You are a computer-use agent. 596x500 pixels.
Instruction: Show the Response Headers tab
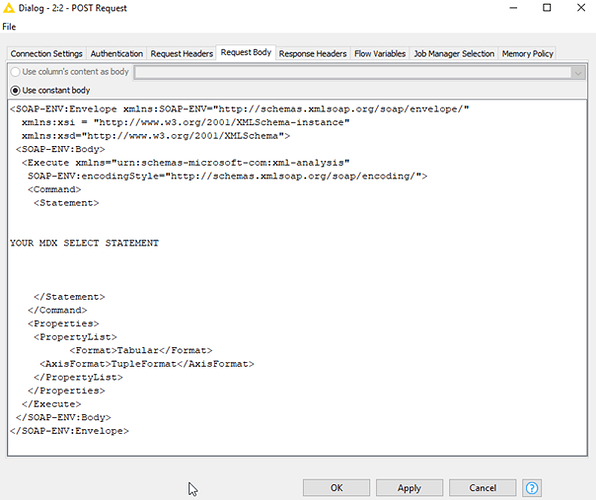tap(313, 54)
